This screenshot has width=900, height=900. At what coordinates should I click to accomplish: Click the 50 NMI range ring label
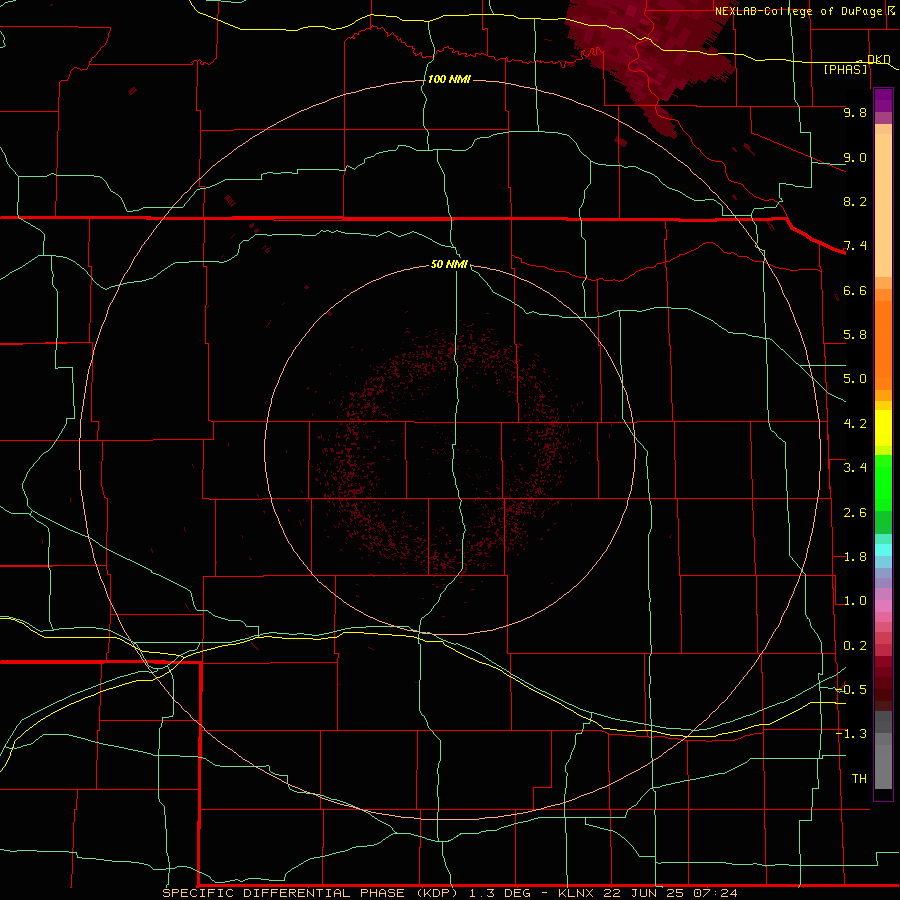coord(449,264)
